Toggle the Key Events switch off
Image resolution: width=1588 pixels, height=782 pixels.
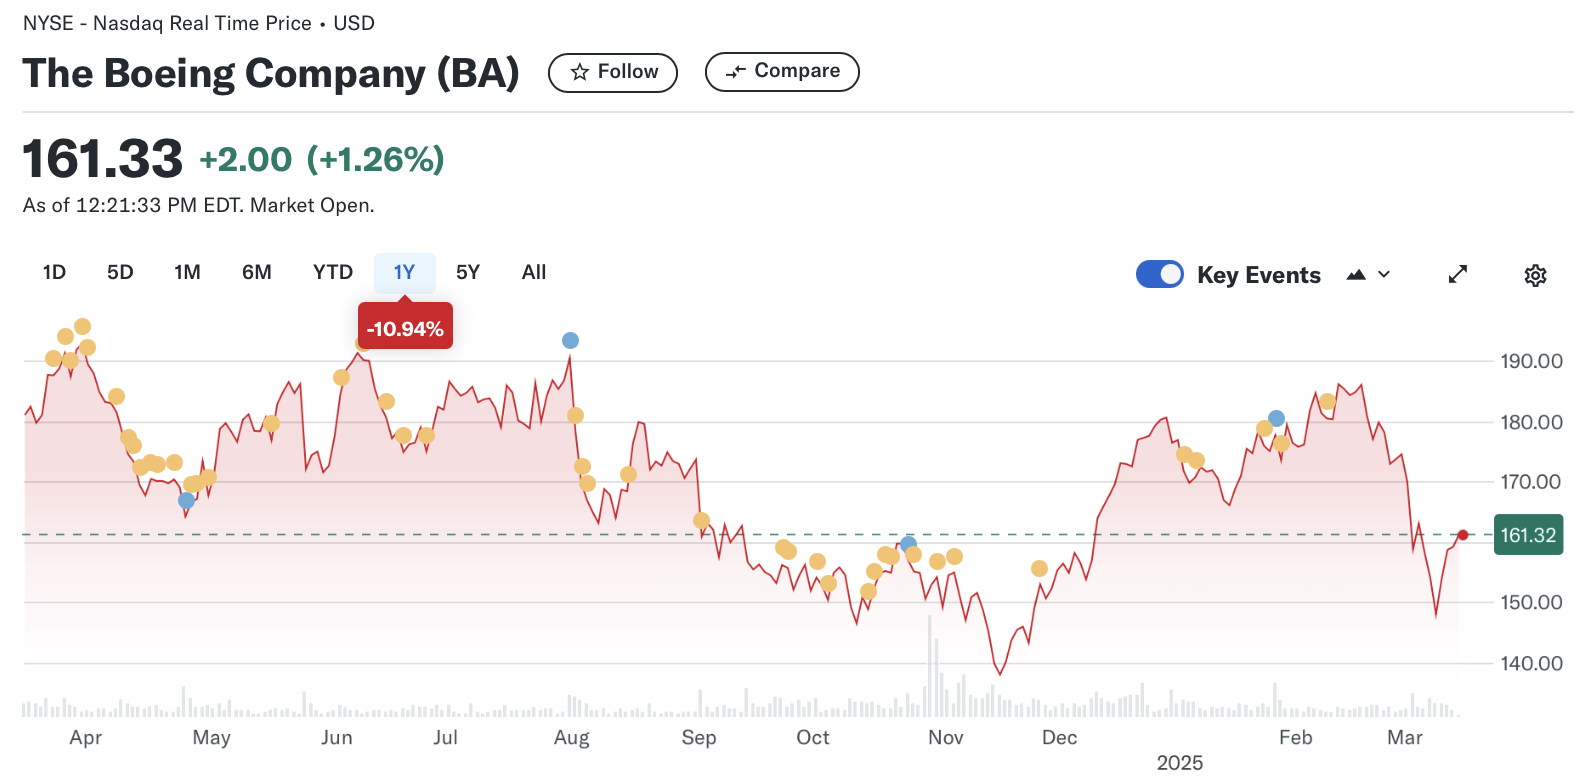click(x=1160, y=274)
